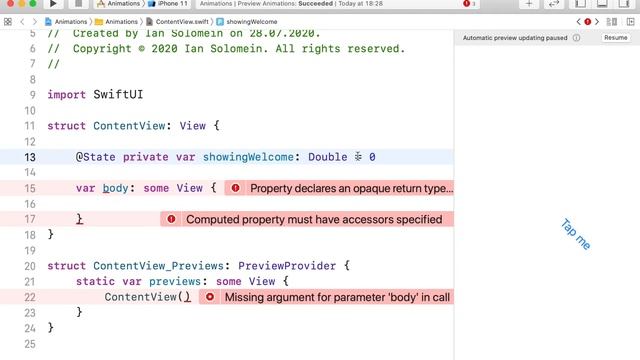Click 'previews' property on line 21
The image size is (640, 360).
175,281
